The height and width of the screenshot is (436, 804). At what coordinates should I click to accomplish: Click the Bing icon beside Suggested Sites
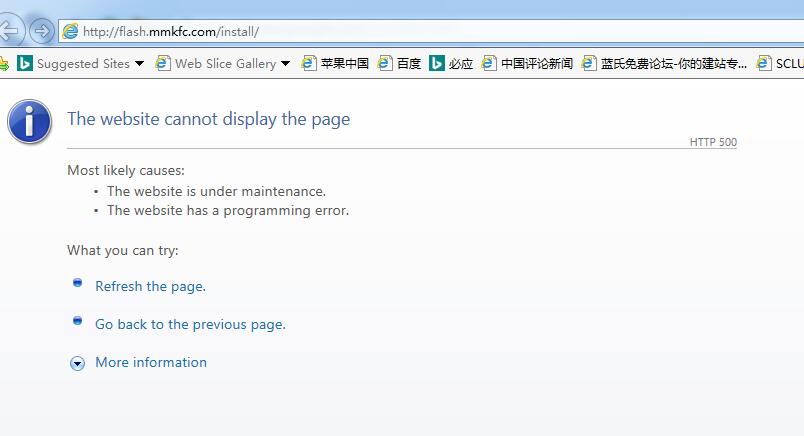coord(24,63)
